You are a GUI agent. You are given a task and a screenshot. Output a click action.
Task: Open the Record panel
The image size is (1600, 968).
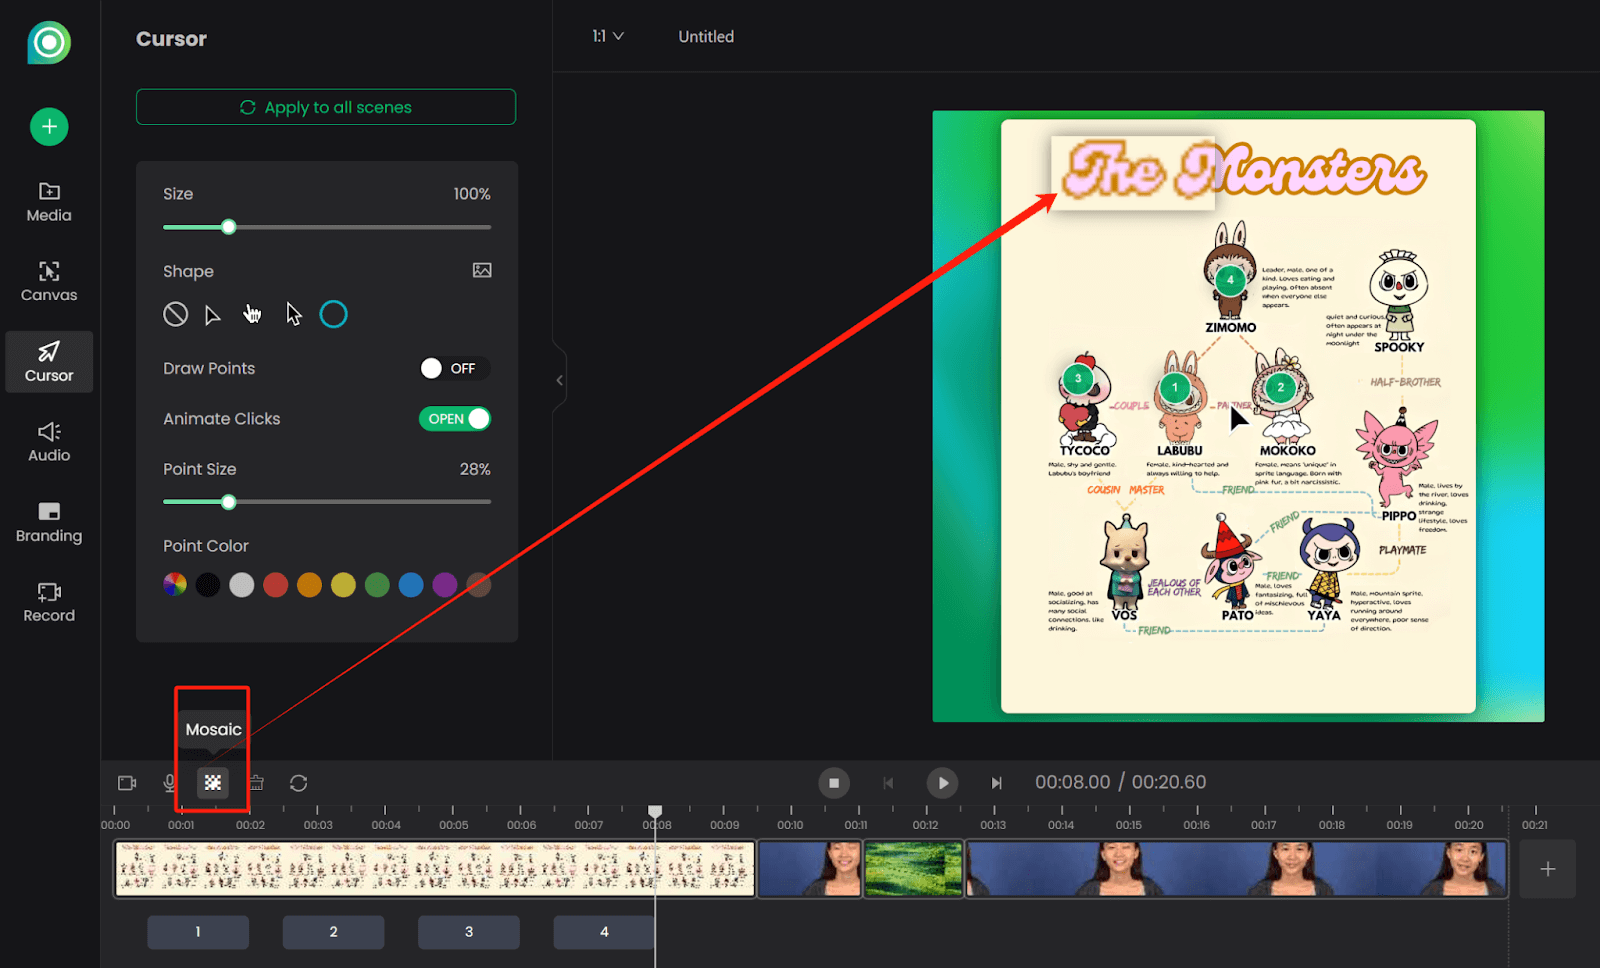click(49, 602)
